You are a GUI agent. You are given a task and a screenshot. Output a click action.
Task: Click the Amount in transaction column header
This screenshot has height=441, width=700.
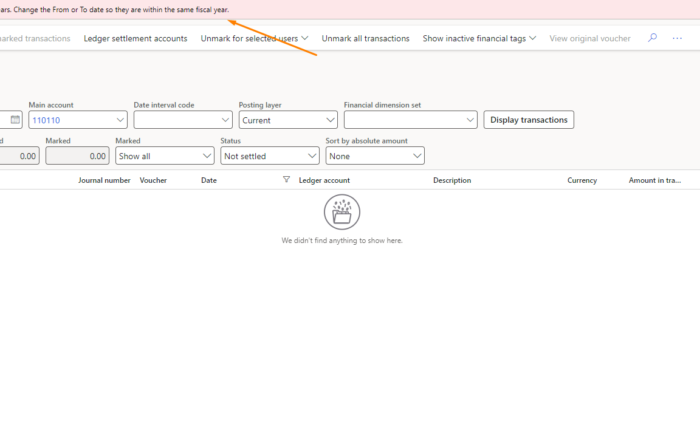654,180
